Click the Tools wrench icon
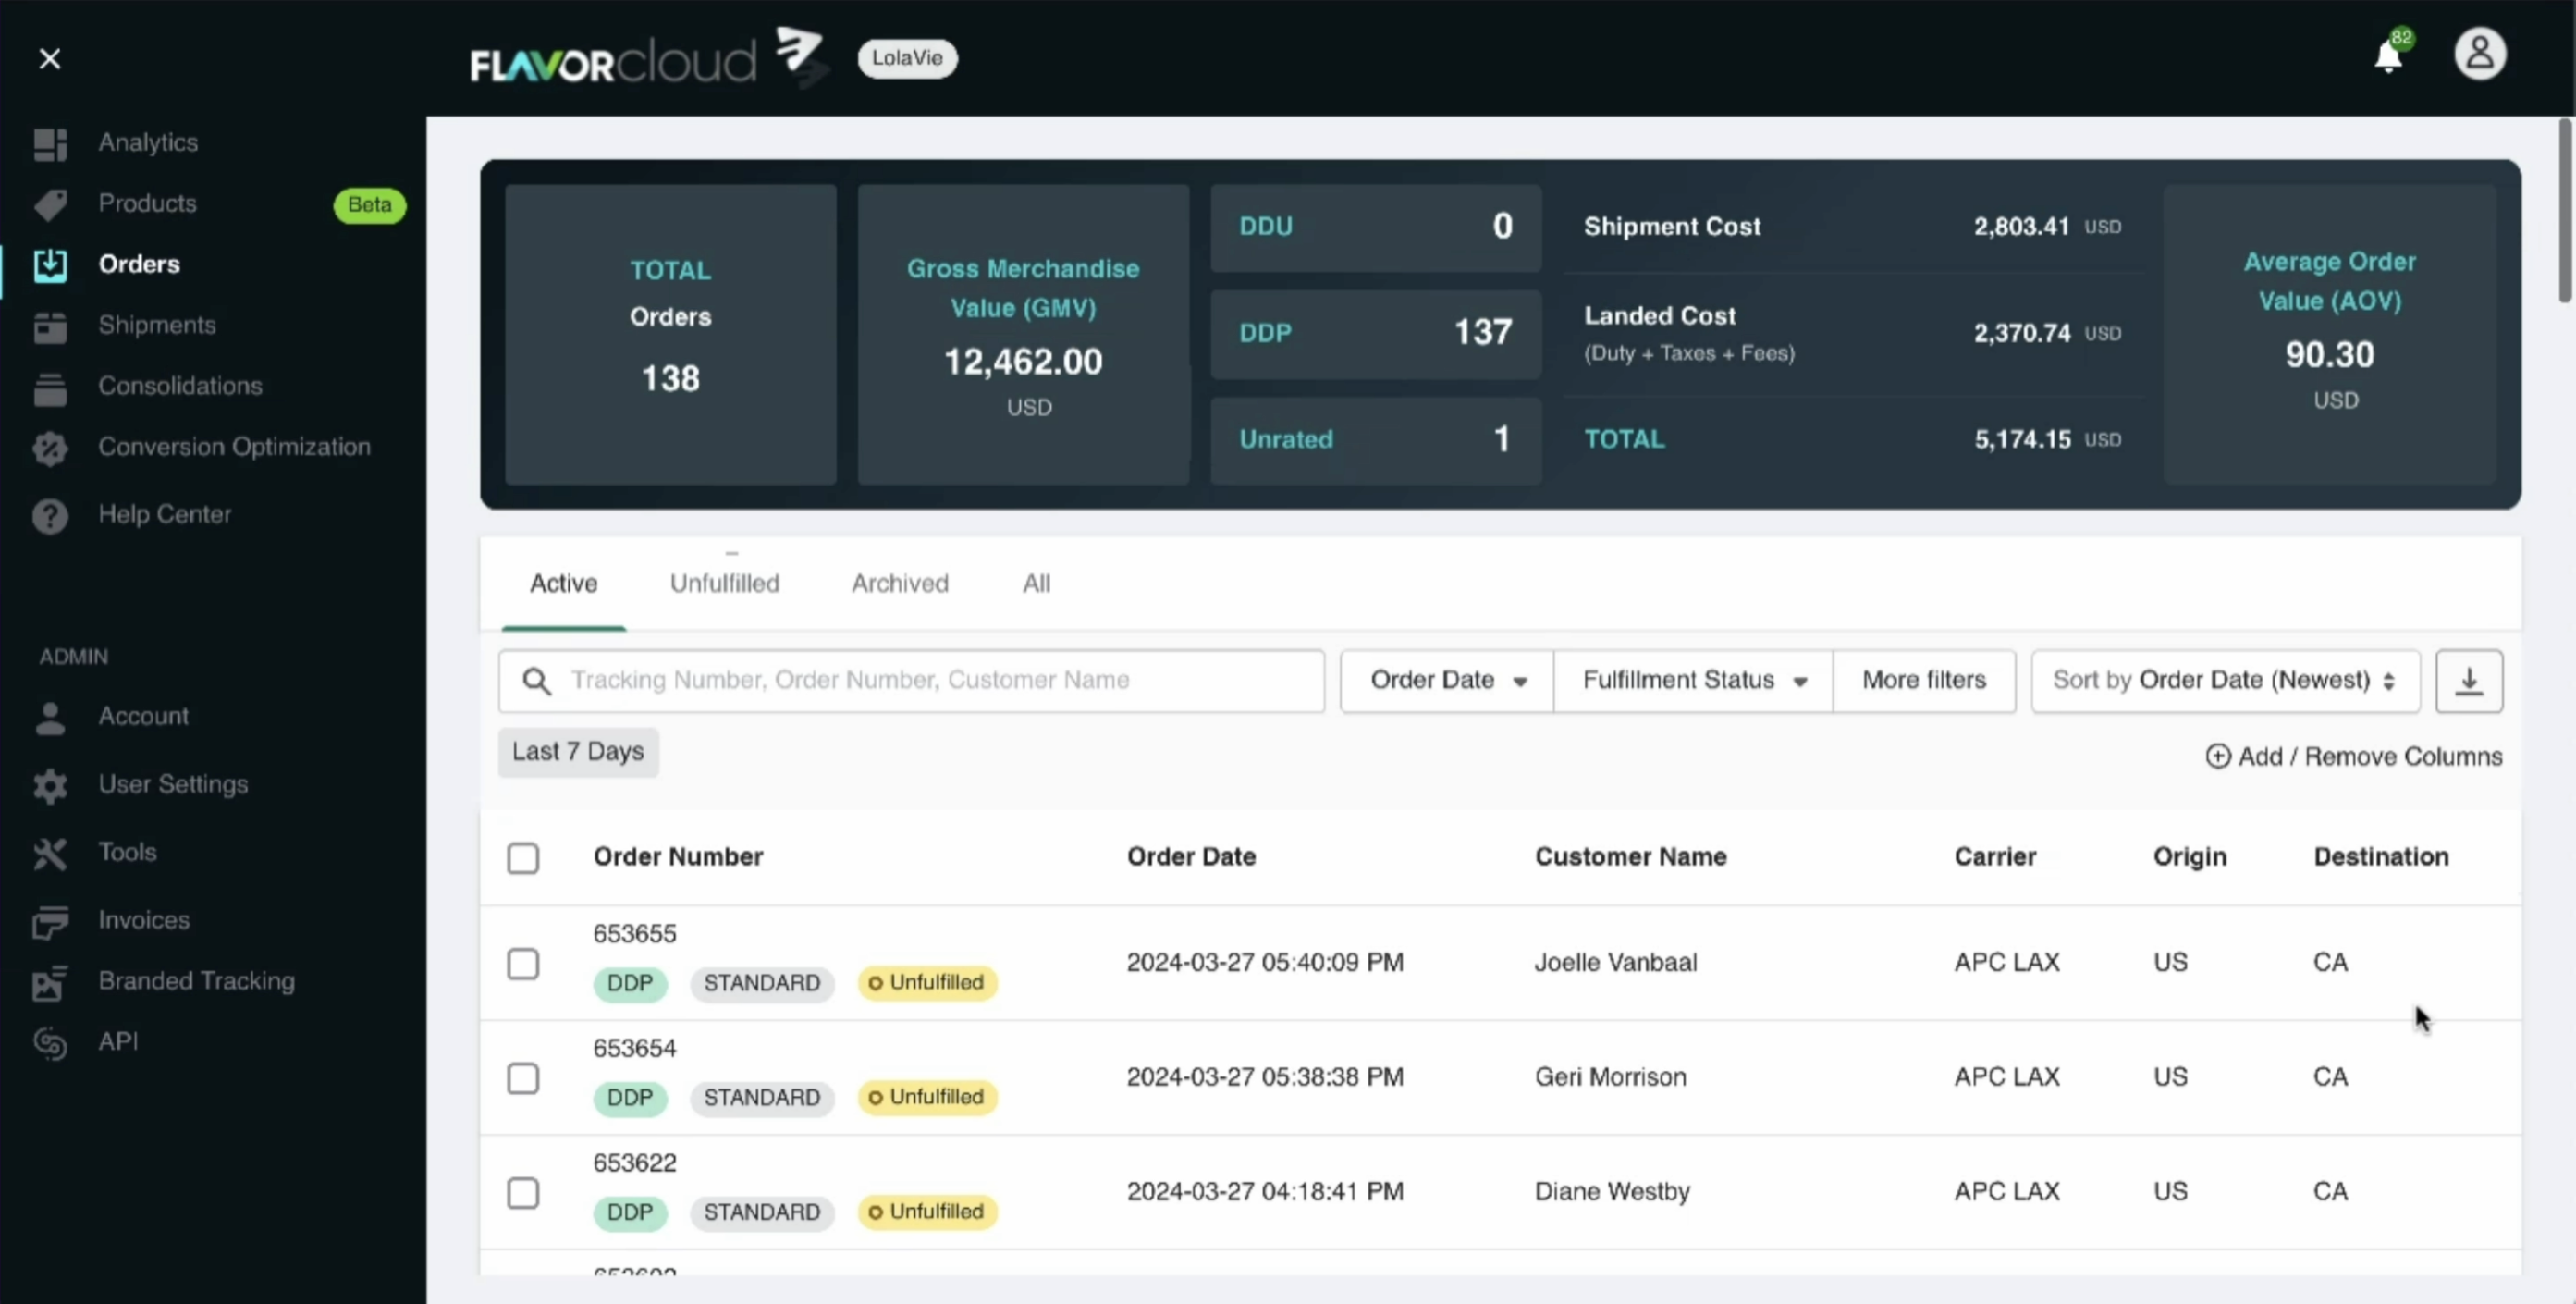 point(50,853)
